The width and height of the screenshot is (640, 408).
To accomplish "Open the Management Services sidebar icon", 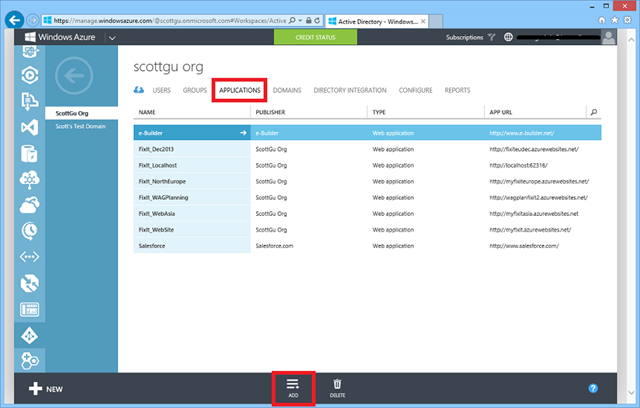I will (x=29, y=310).
